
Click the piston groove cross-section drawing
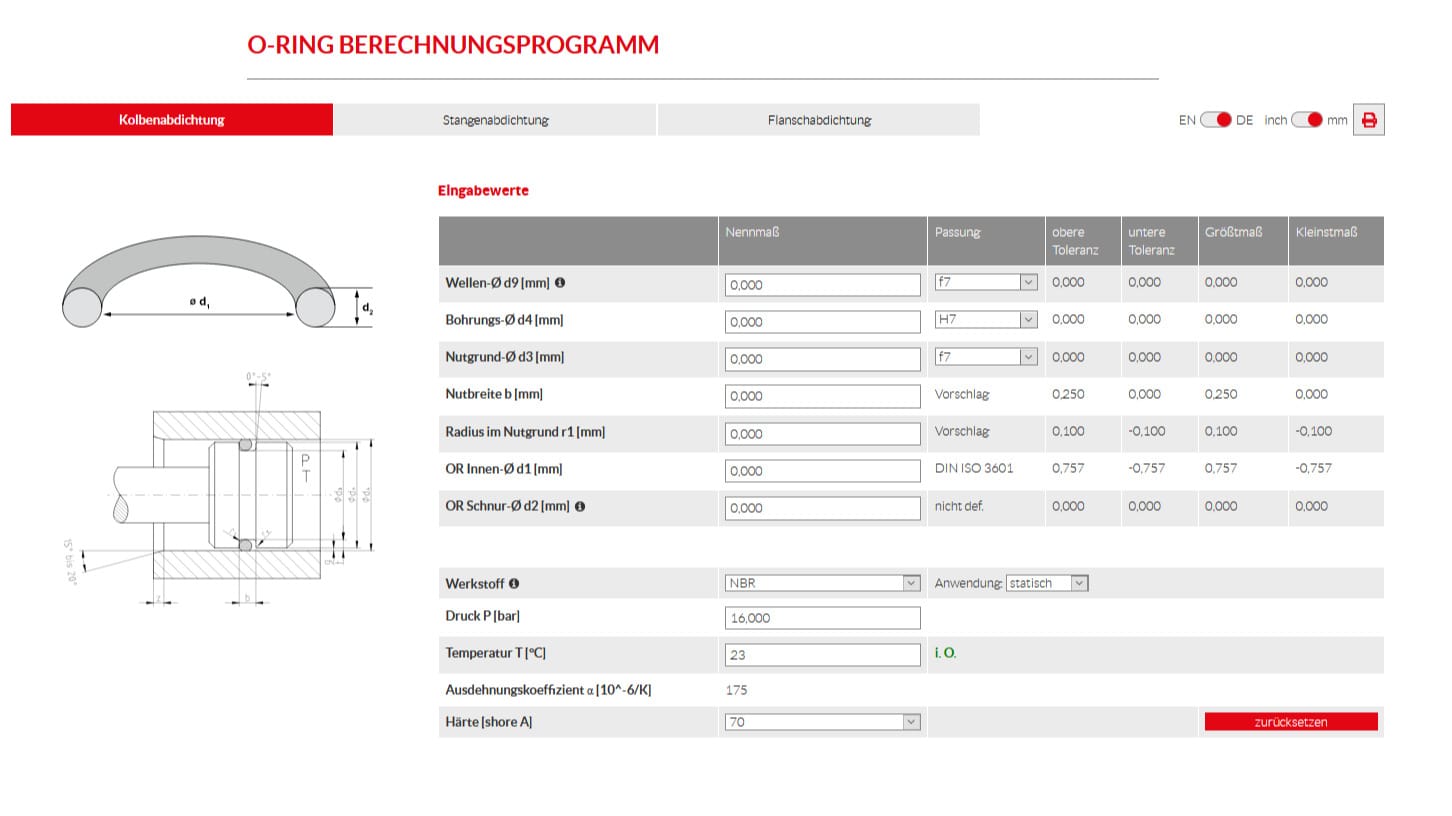[x=218, y=490]
